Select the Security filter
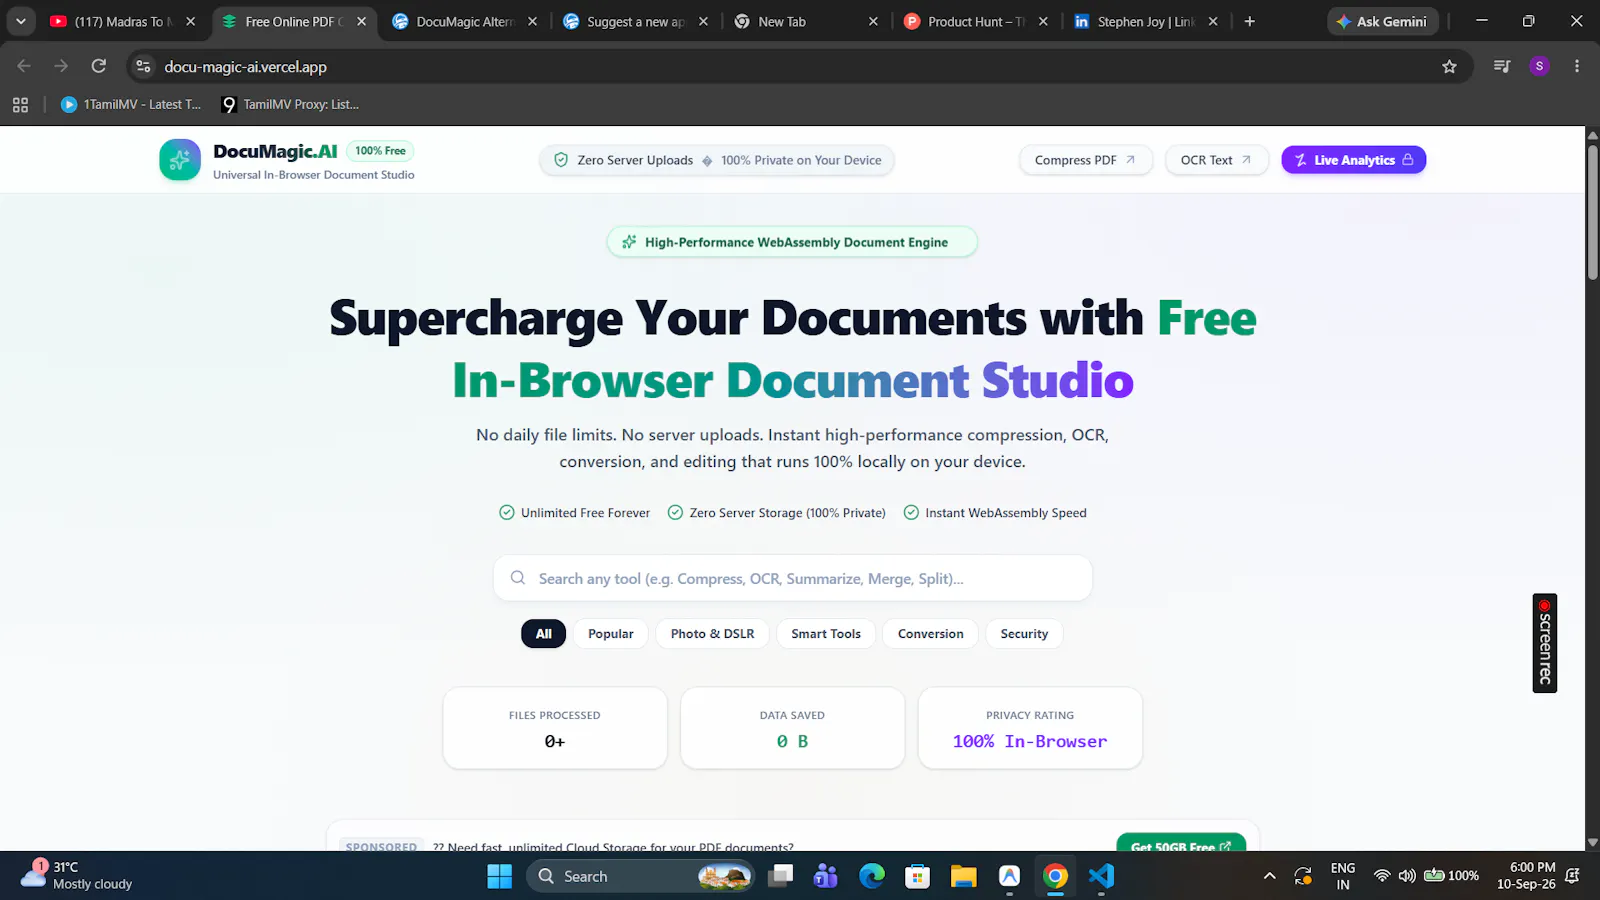Screen dimensions: 1600x900 [x=1025, y=634]
